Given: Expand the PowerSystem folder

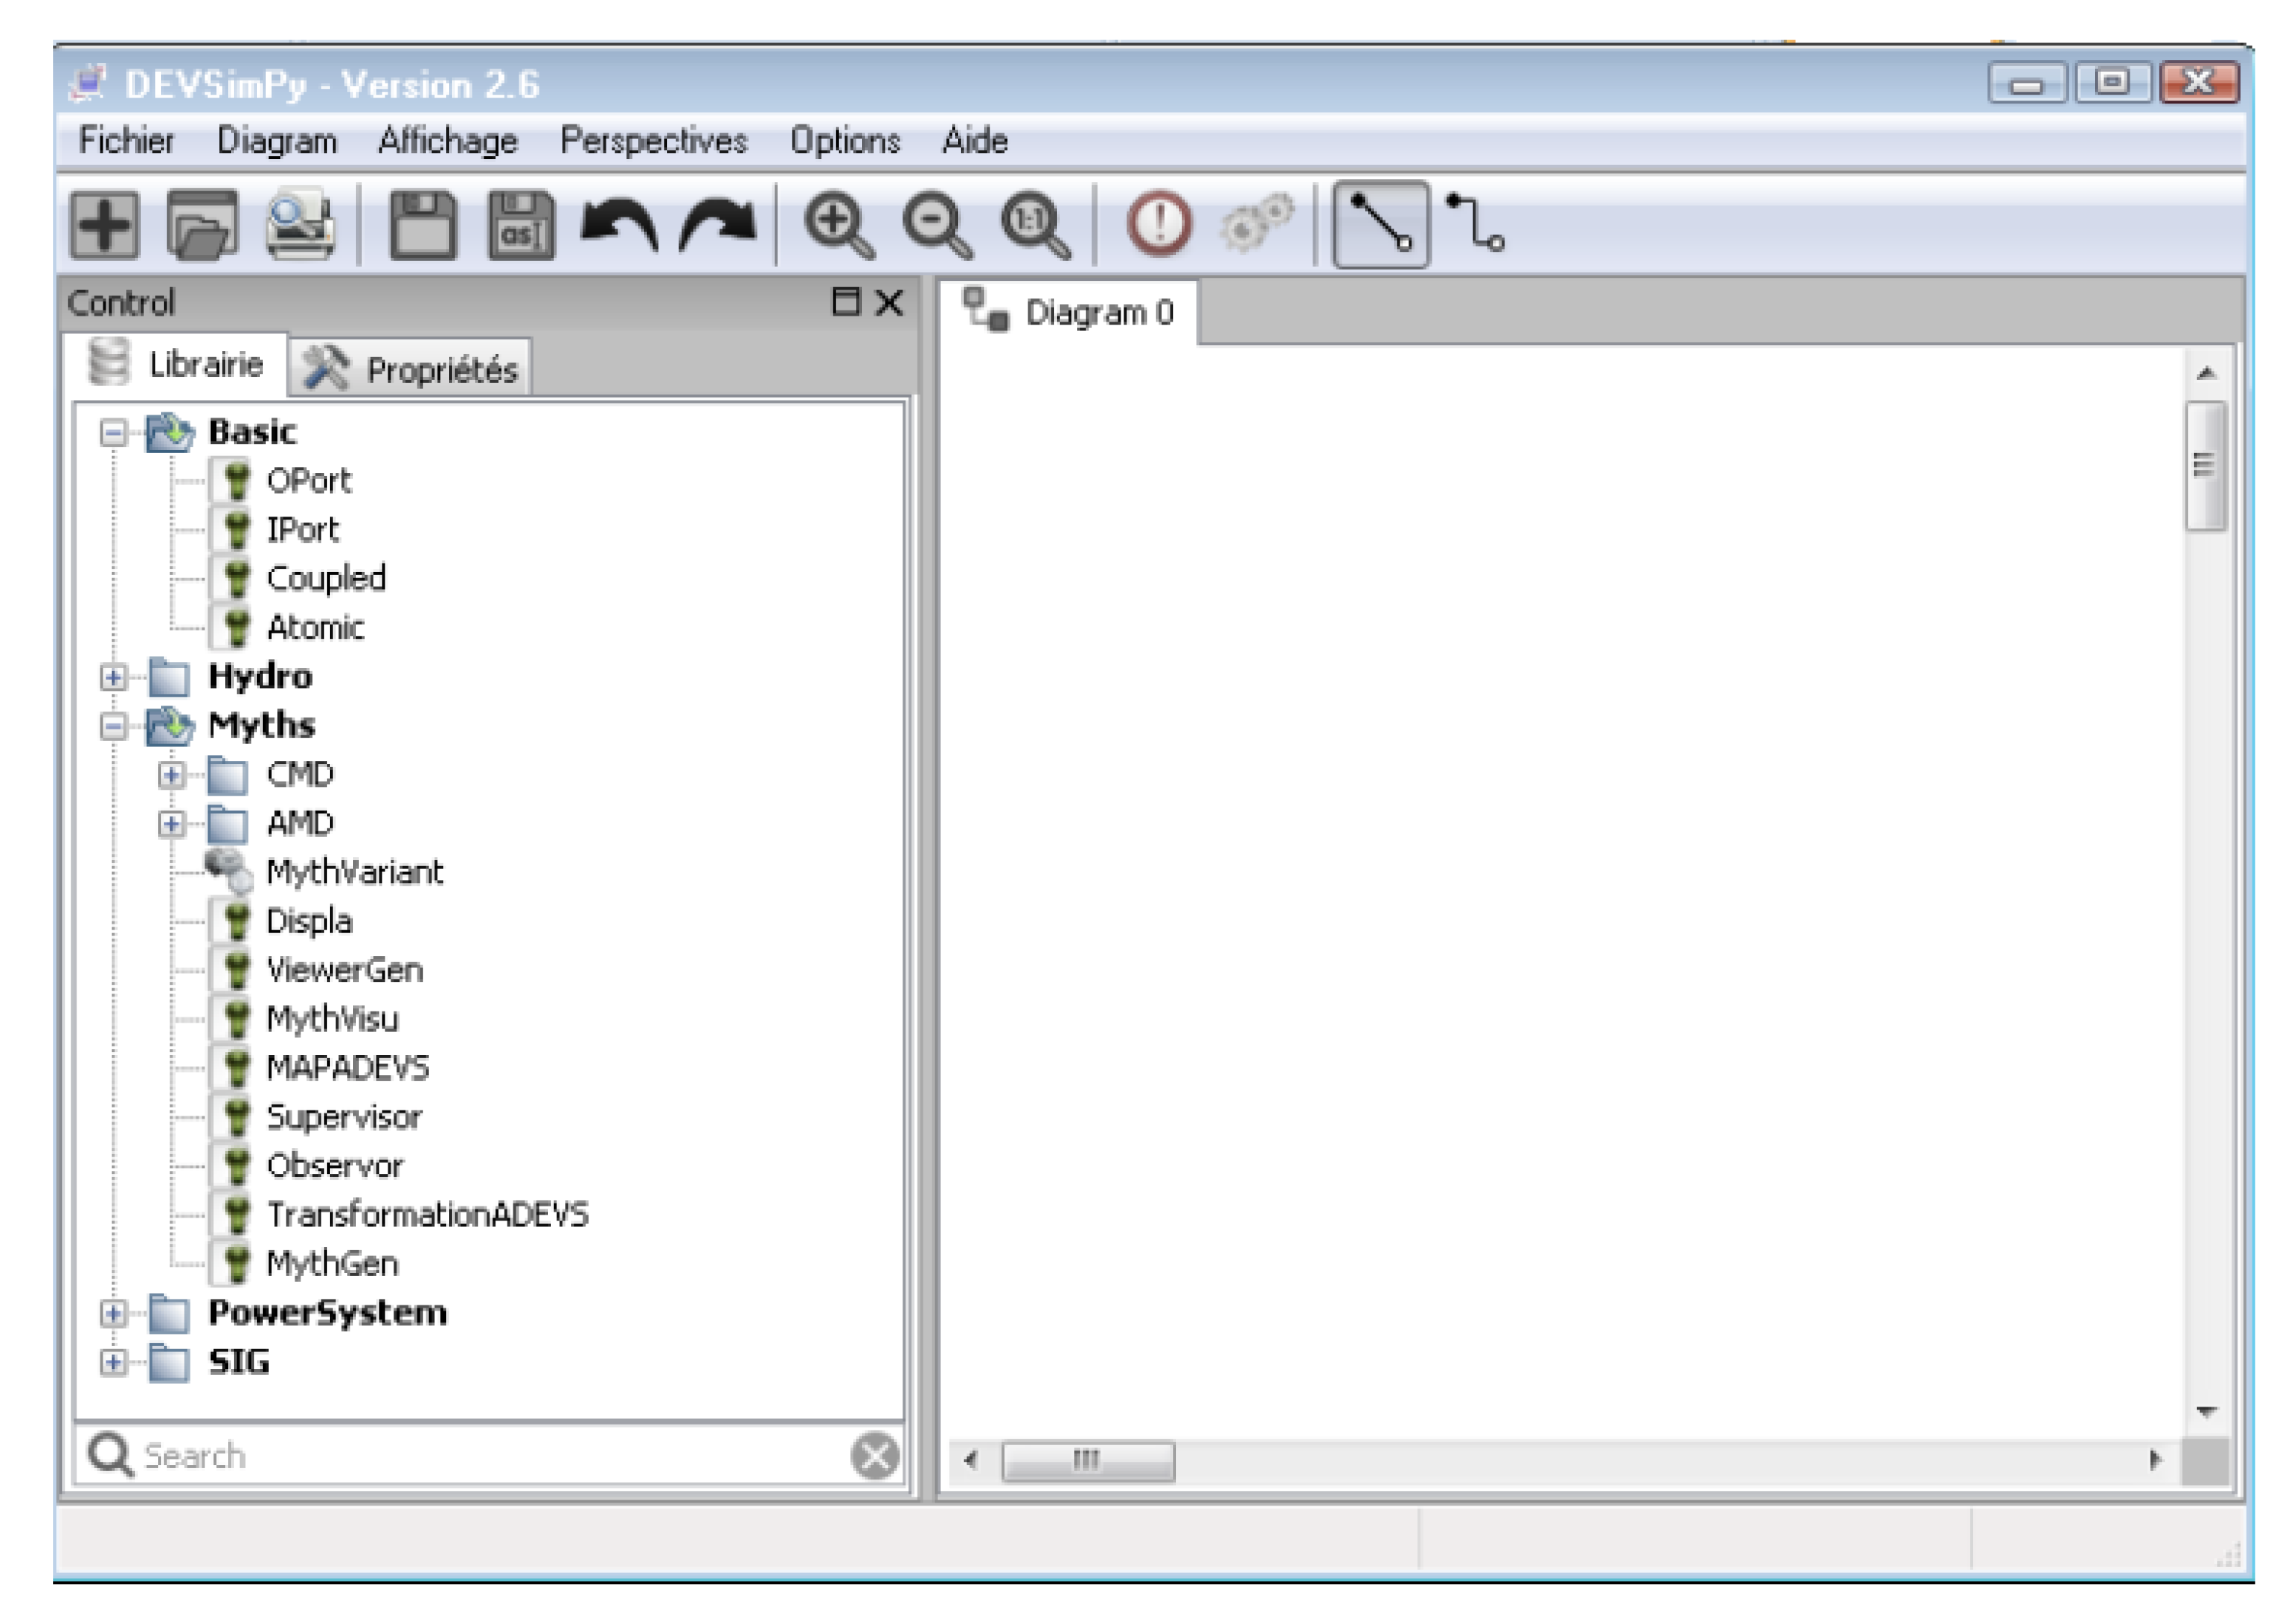Looking at the screenshot, I should tap(113, 1314).
